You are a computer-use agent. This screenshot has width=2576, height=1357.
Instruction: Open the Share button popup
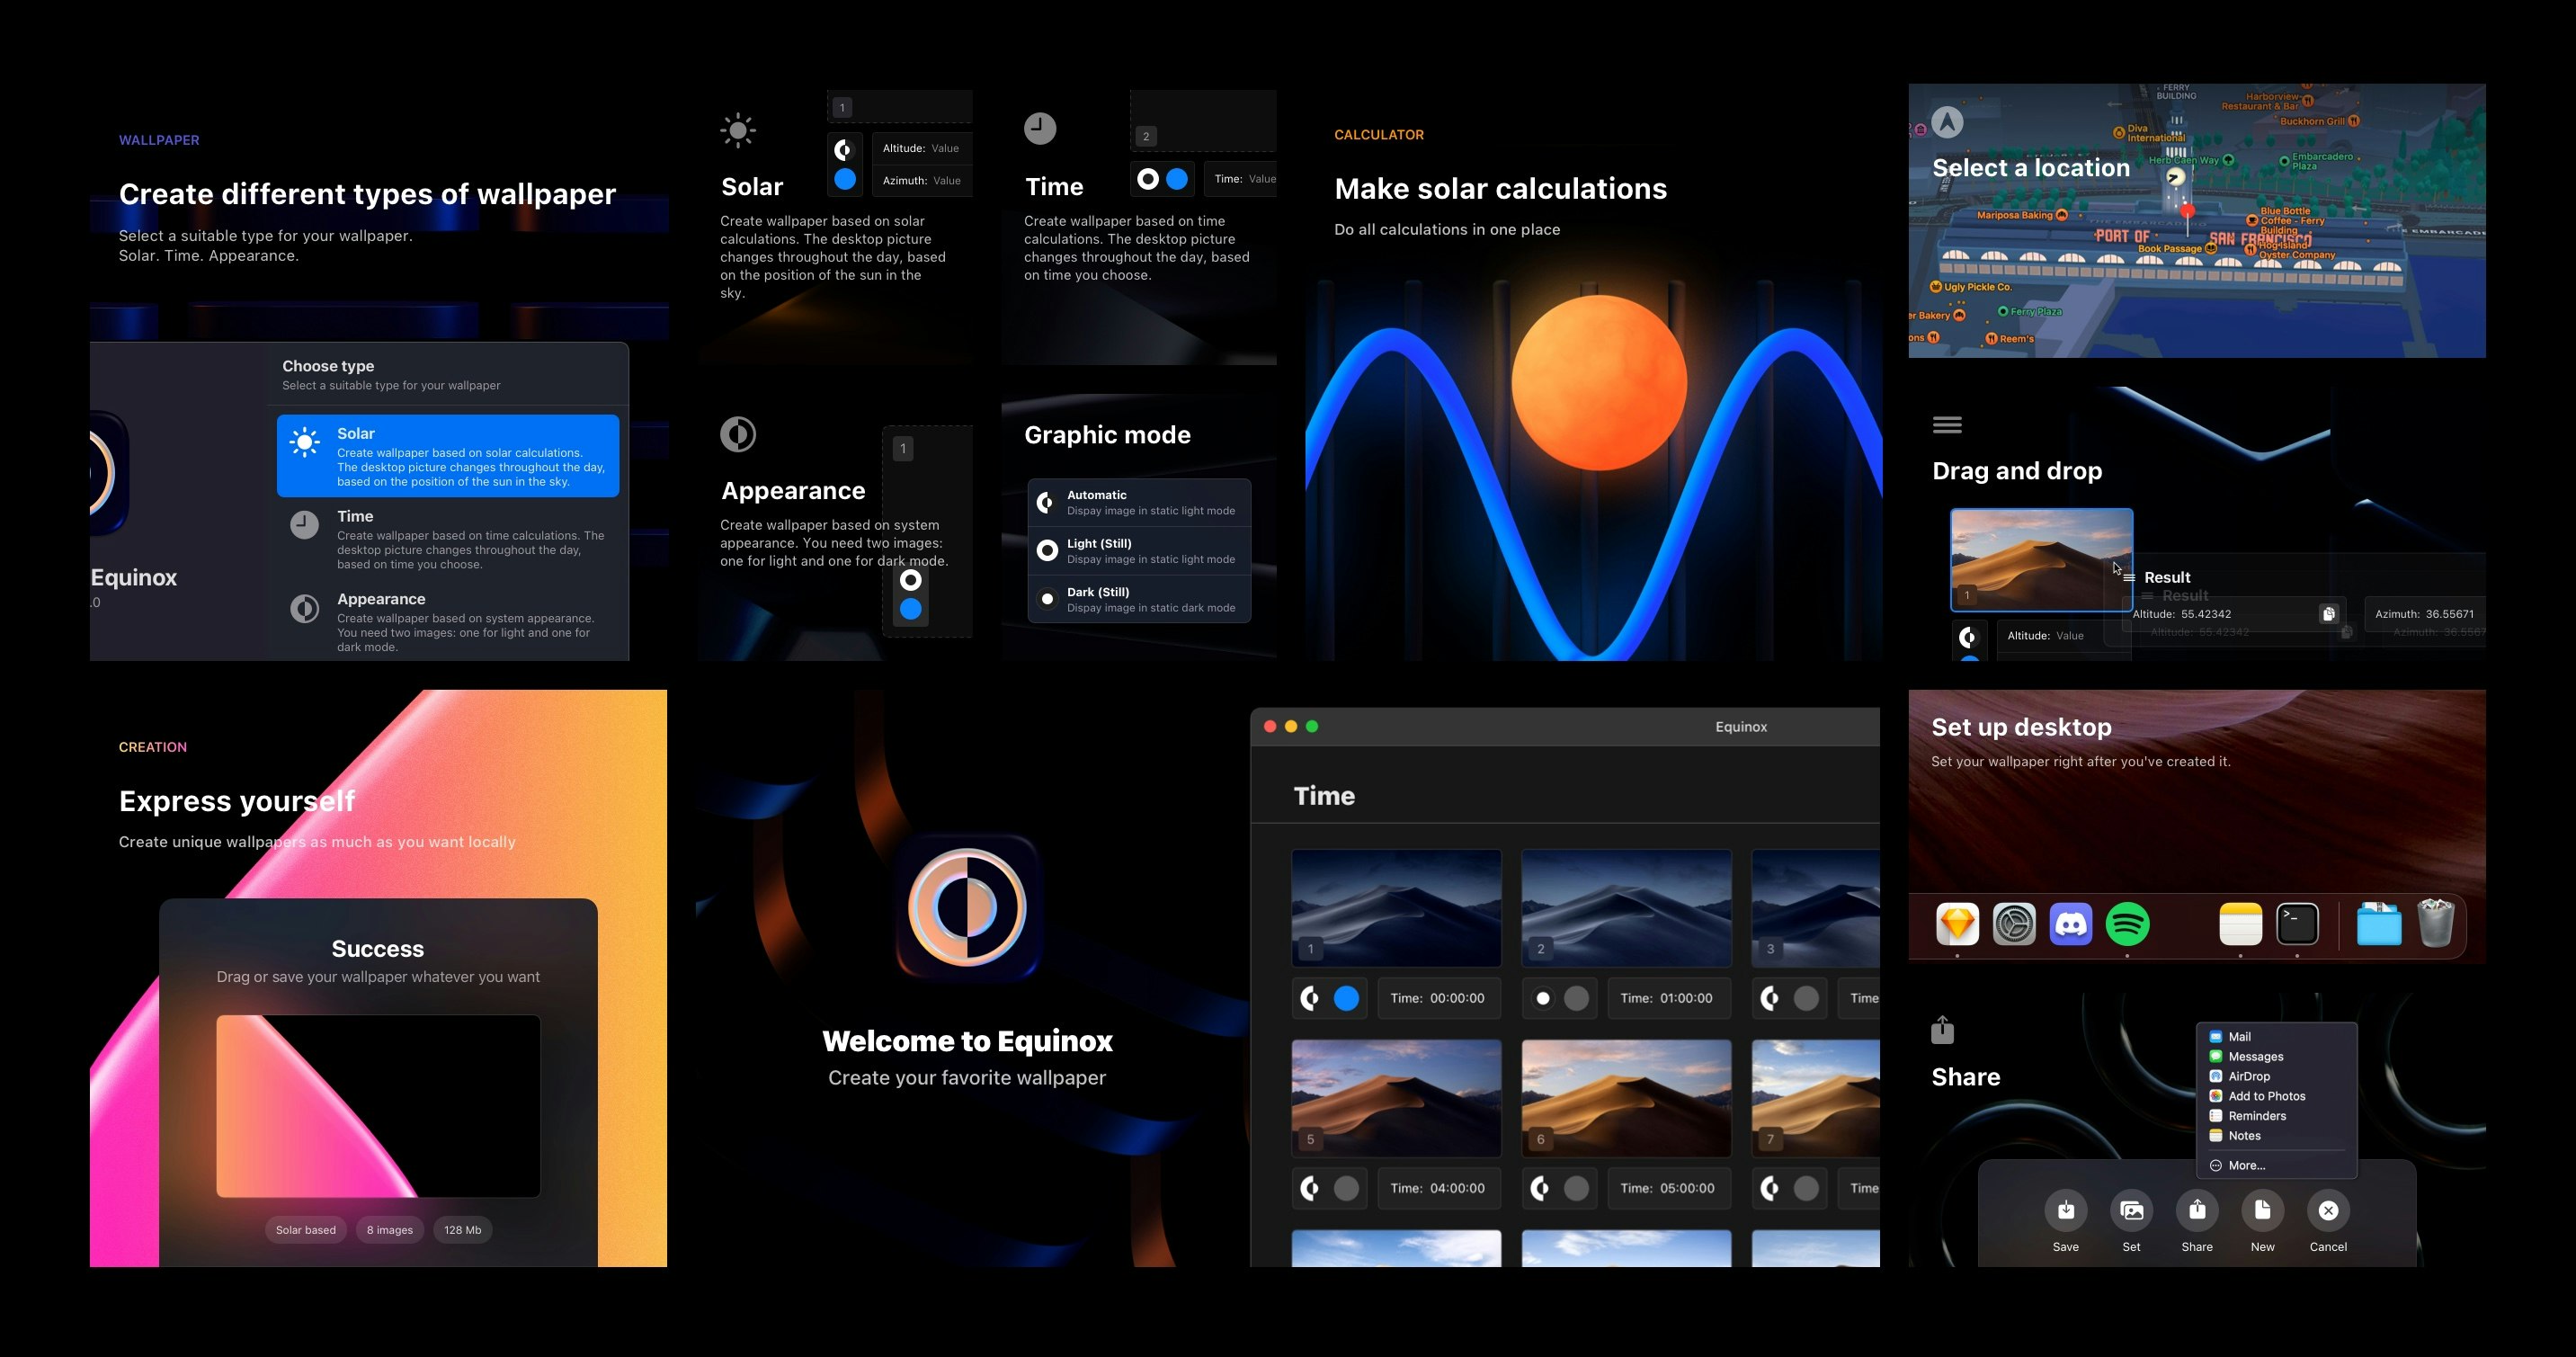tap(2196, 1210)
